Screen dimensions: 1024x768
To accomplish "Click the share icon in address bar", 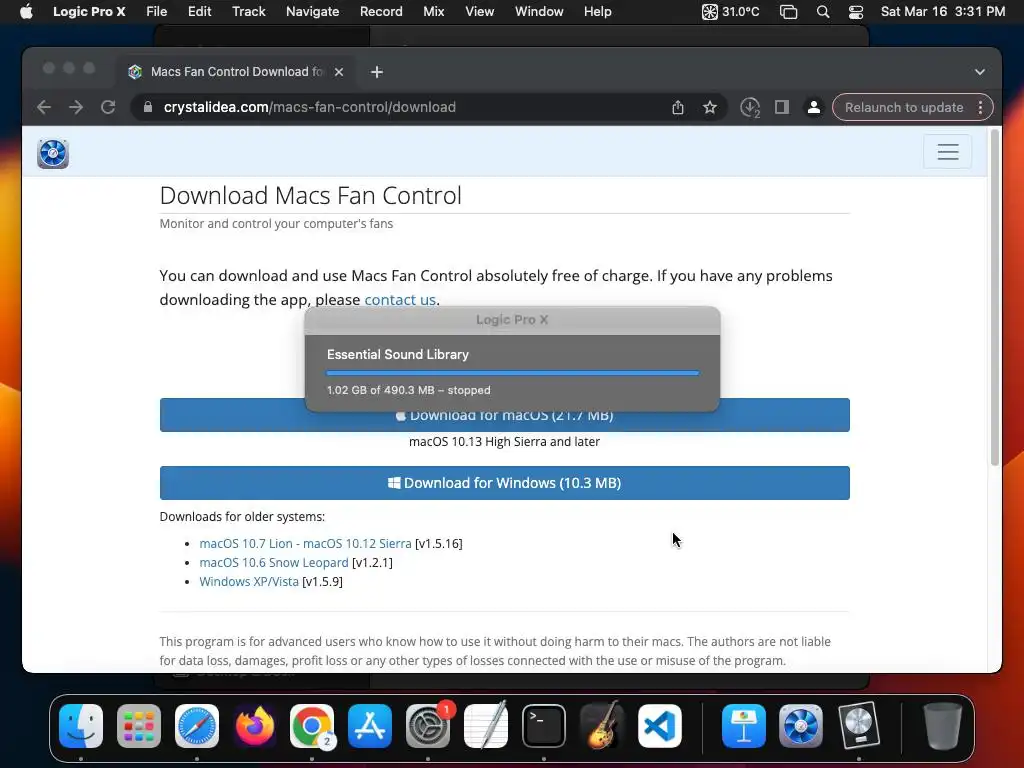I will [678, 107].
